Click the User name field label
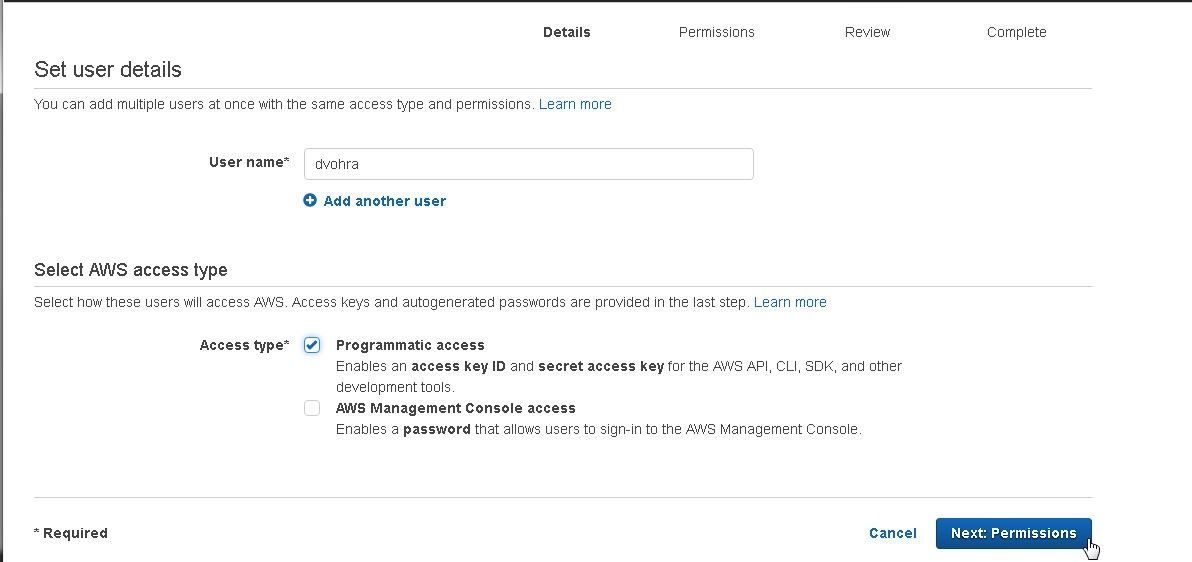This screenshot has width=1192, height=562. (249, 162)
